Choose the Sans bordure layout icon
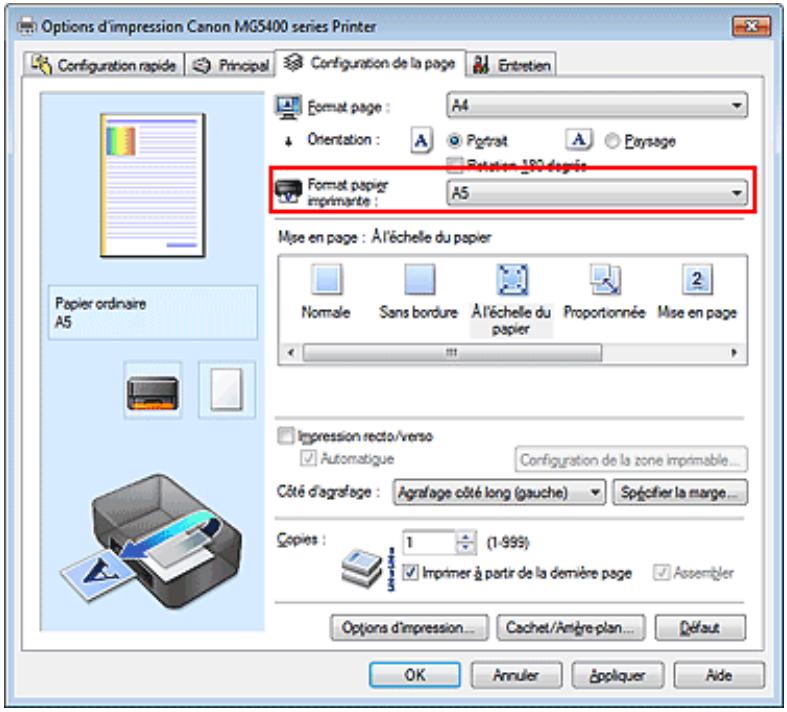The image size is (787, 712). pos(419,279)
